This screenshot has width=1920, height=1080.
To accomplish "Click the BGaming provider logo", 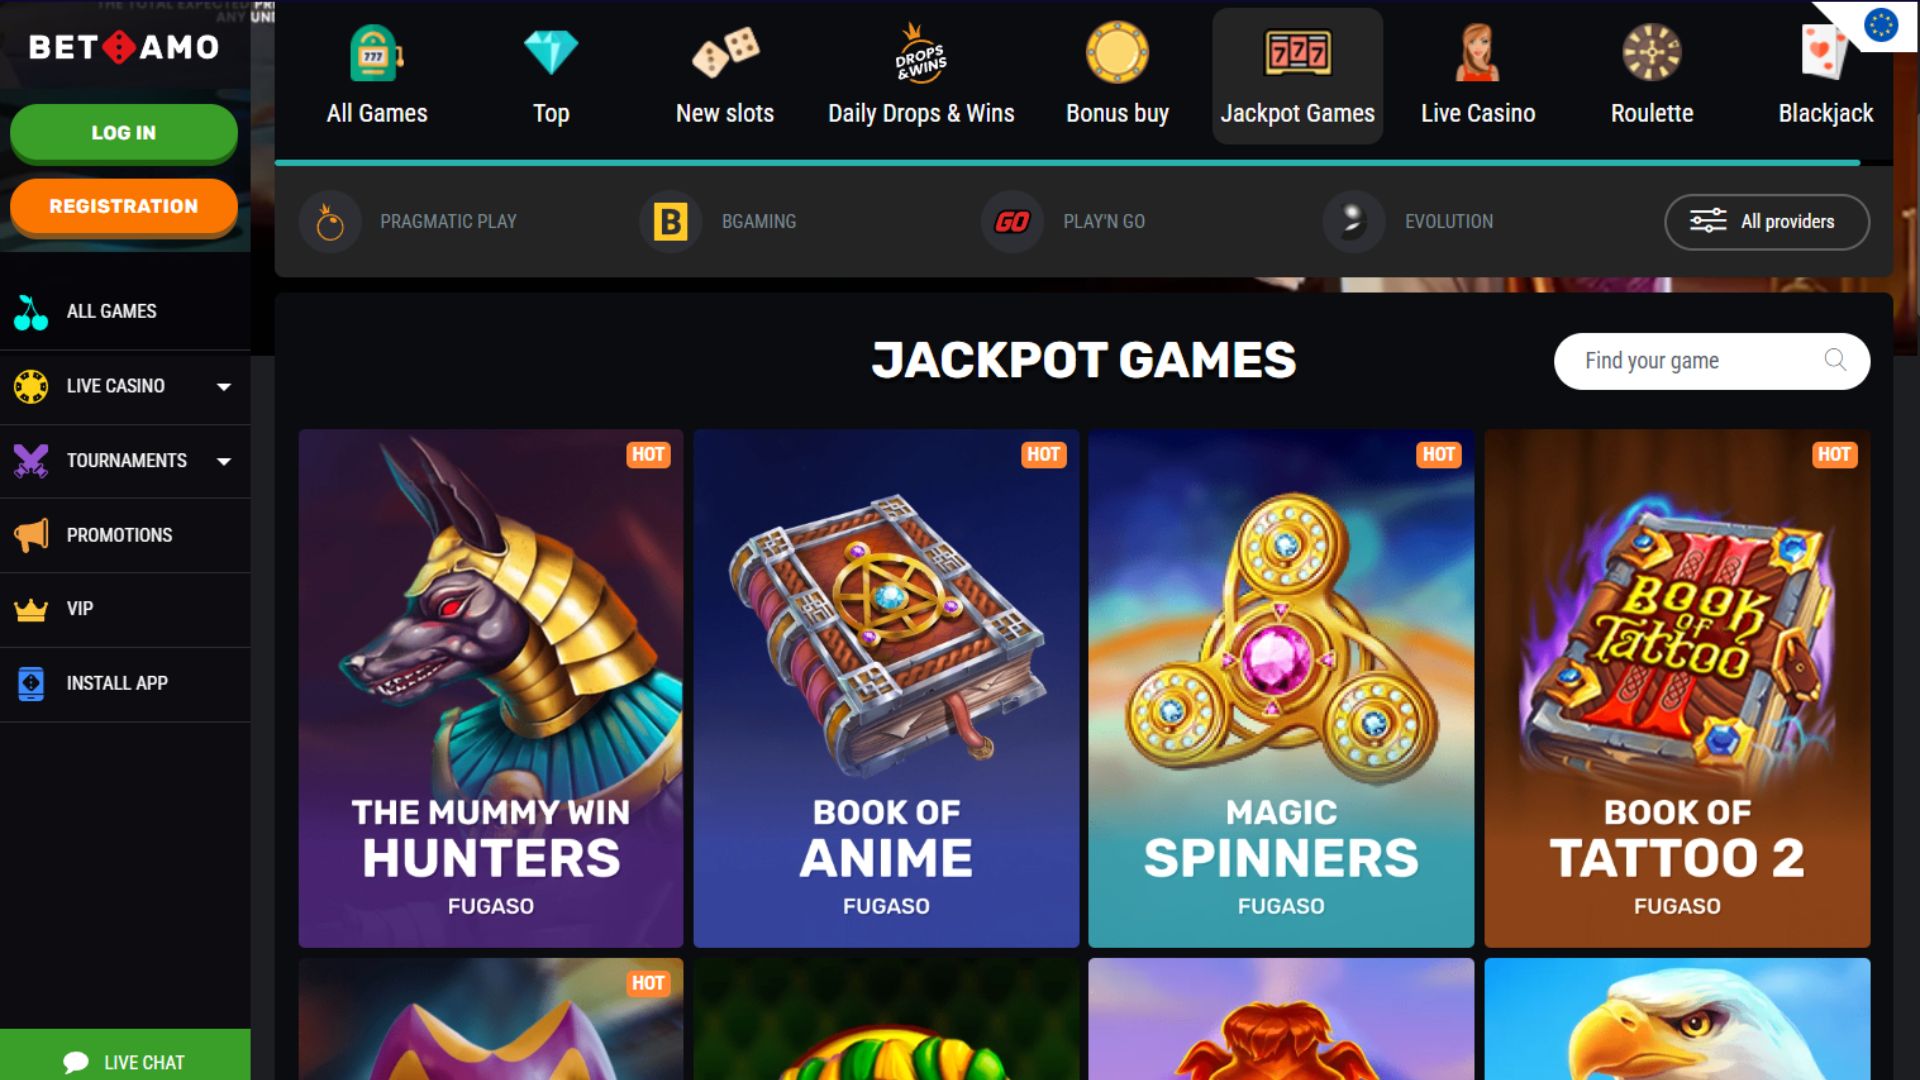I will click(x=670, y=222).
